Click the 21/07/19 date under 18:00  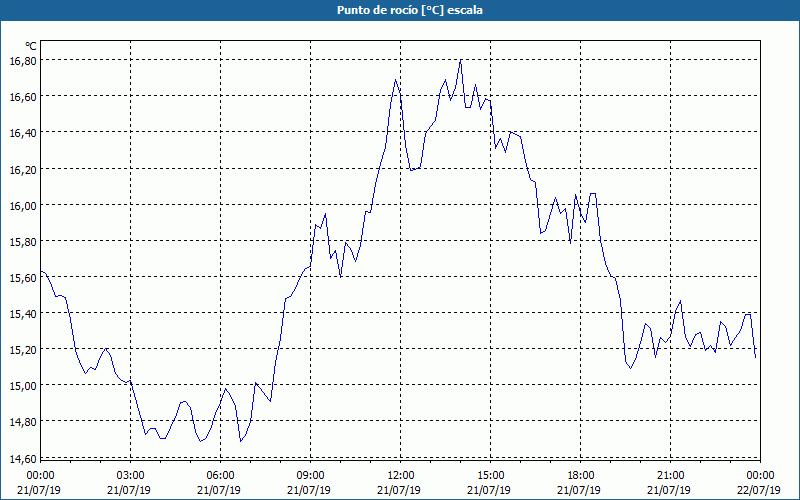(x=579, y=490)
